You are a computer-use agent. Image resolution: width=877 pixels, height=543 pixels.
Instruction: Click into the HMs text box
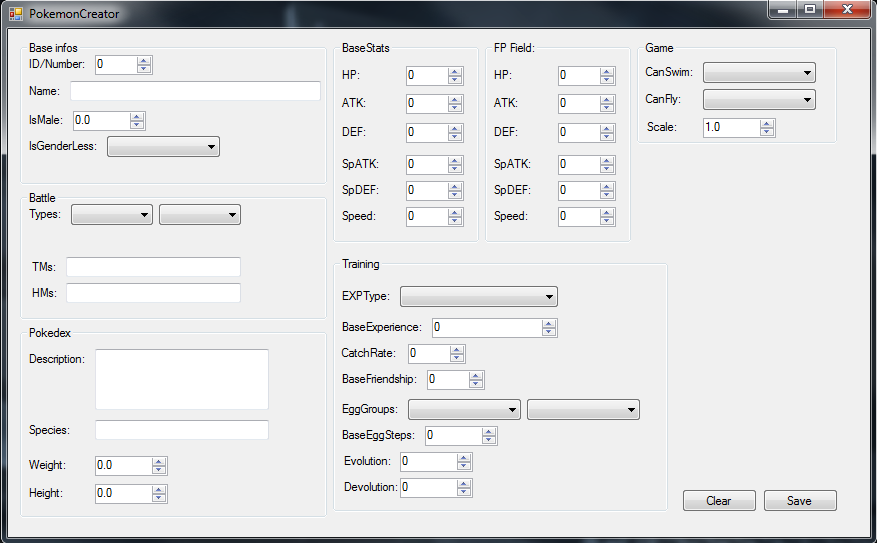[153, 293]
